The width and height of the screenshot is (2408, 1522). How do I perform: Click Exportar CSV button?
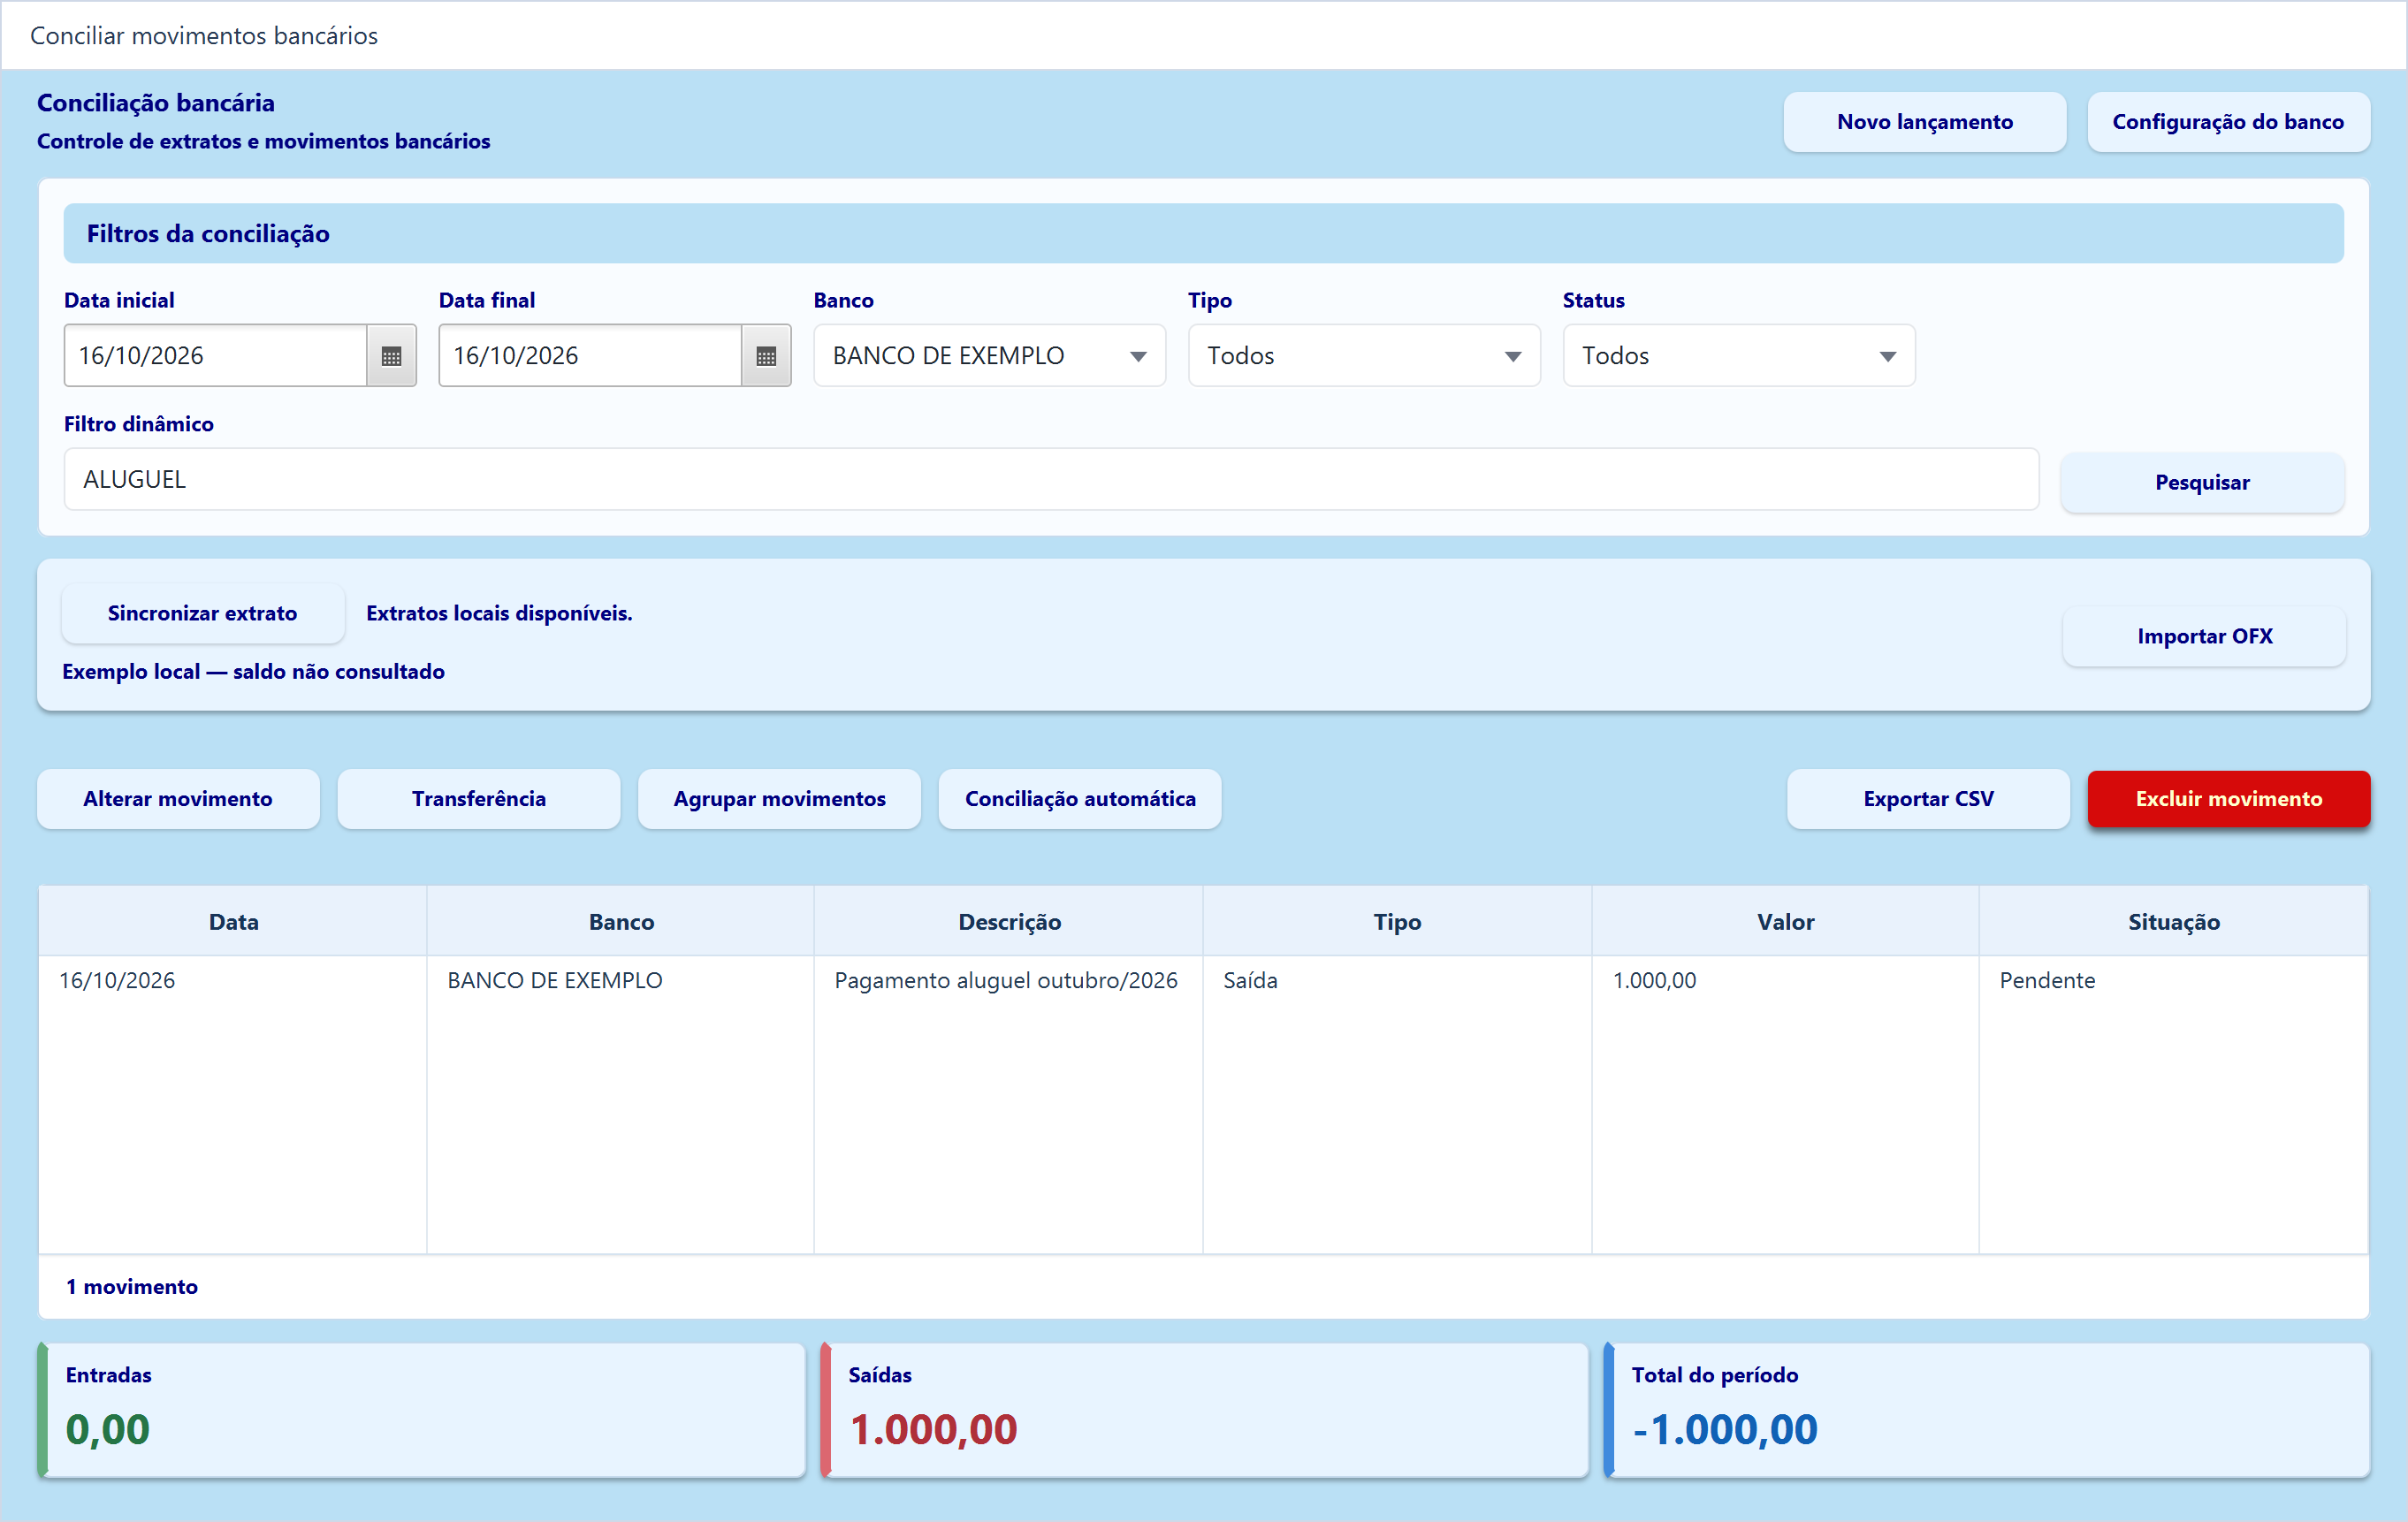pyautogui.click(x=1928, y=799)
